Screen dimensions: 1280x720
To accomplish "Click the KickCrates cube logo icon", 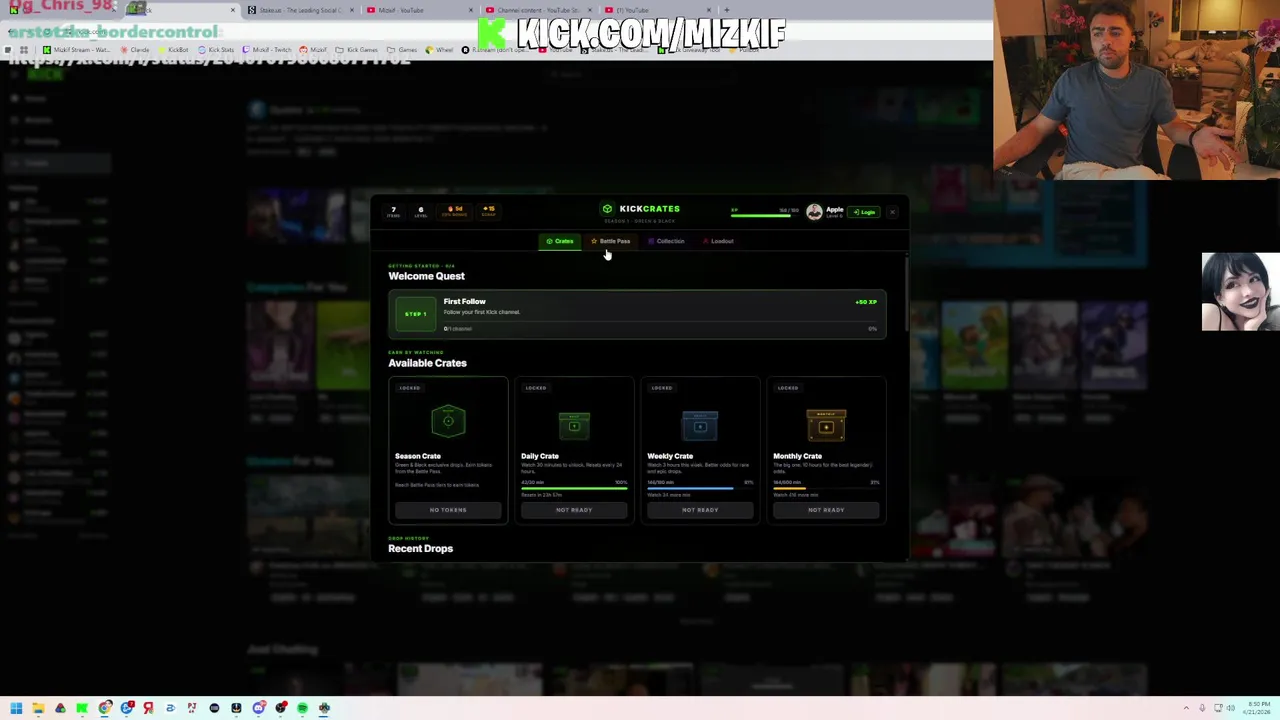I will pyautogui.click(x=607, y=209).
